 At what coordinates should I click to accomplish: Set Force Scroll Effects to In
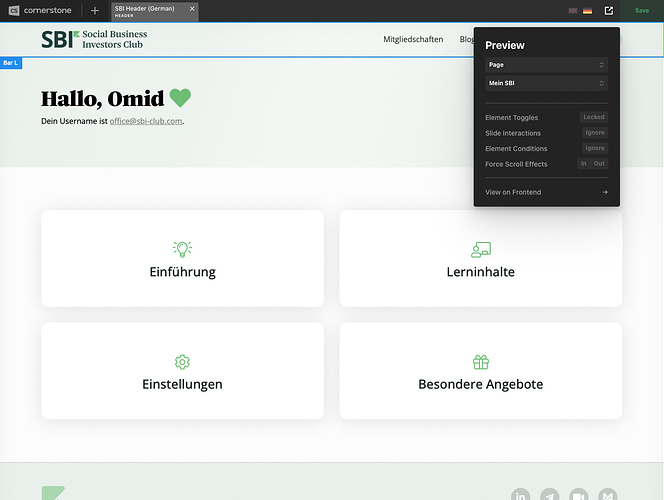pyautogui.click(x=584, y=164)
